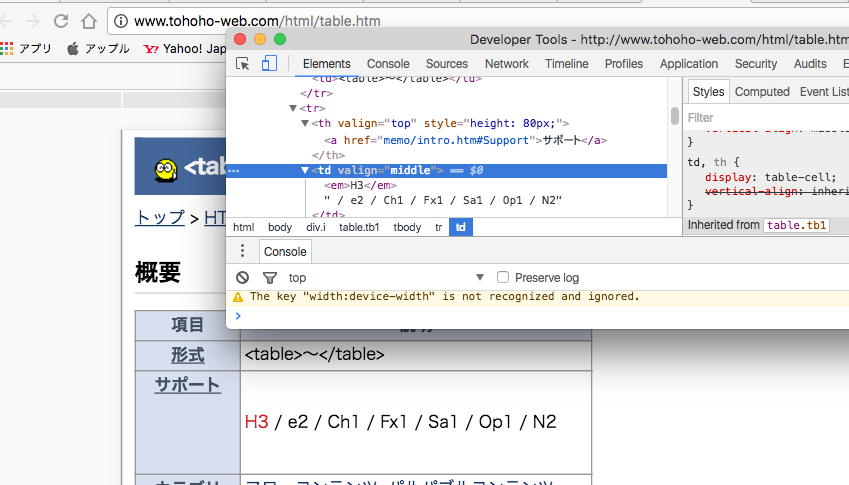This screenshot has height=485, width=849.
Task: Select the Event Listeners sidebar tab
Action: [824, 92]
